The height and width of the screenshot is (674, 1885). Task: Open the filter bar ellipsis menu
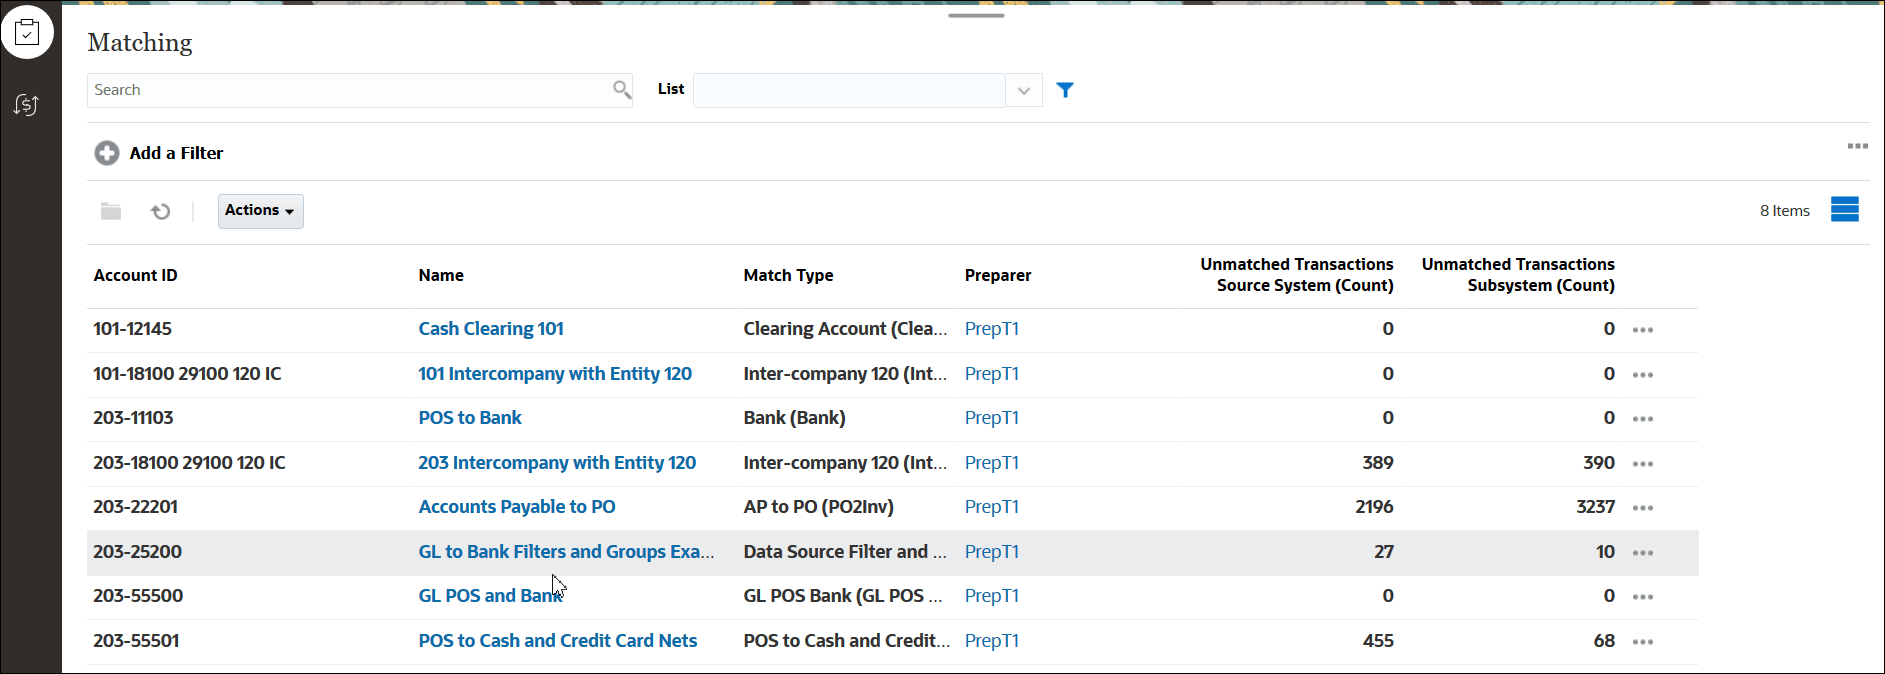coord(1857,146)
